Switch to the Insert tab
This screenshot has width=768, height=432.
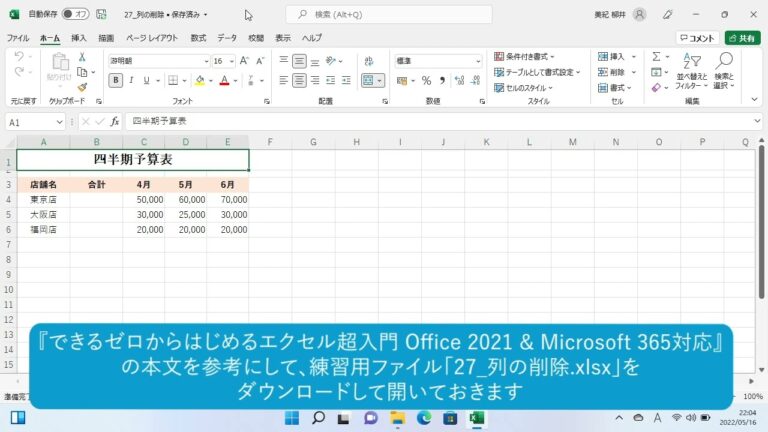coord(78,38)
